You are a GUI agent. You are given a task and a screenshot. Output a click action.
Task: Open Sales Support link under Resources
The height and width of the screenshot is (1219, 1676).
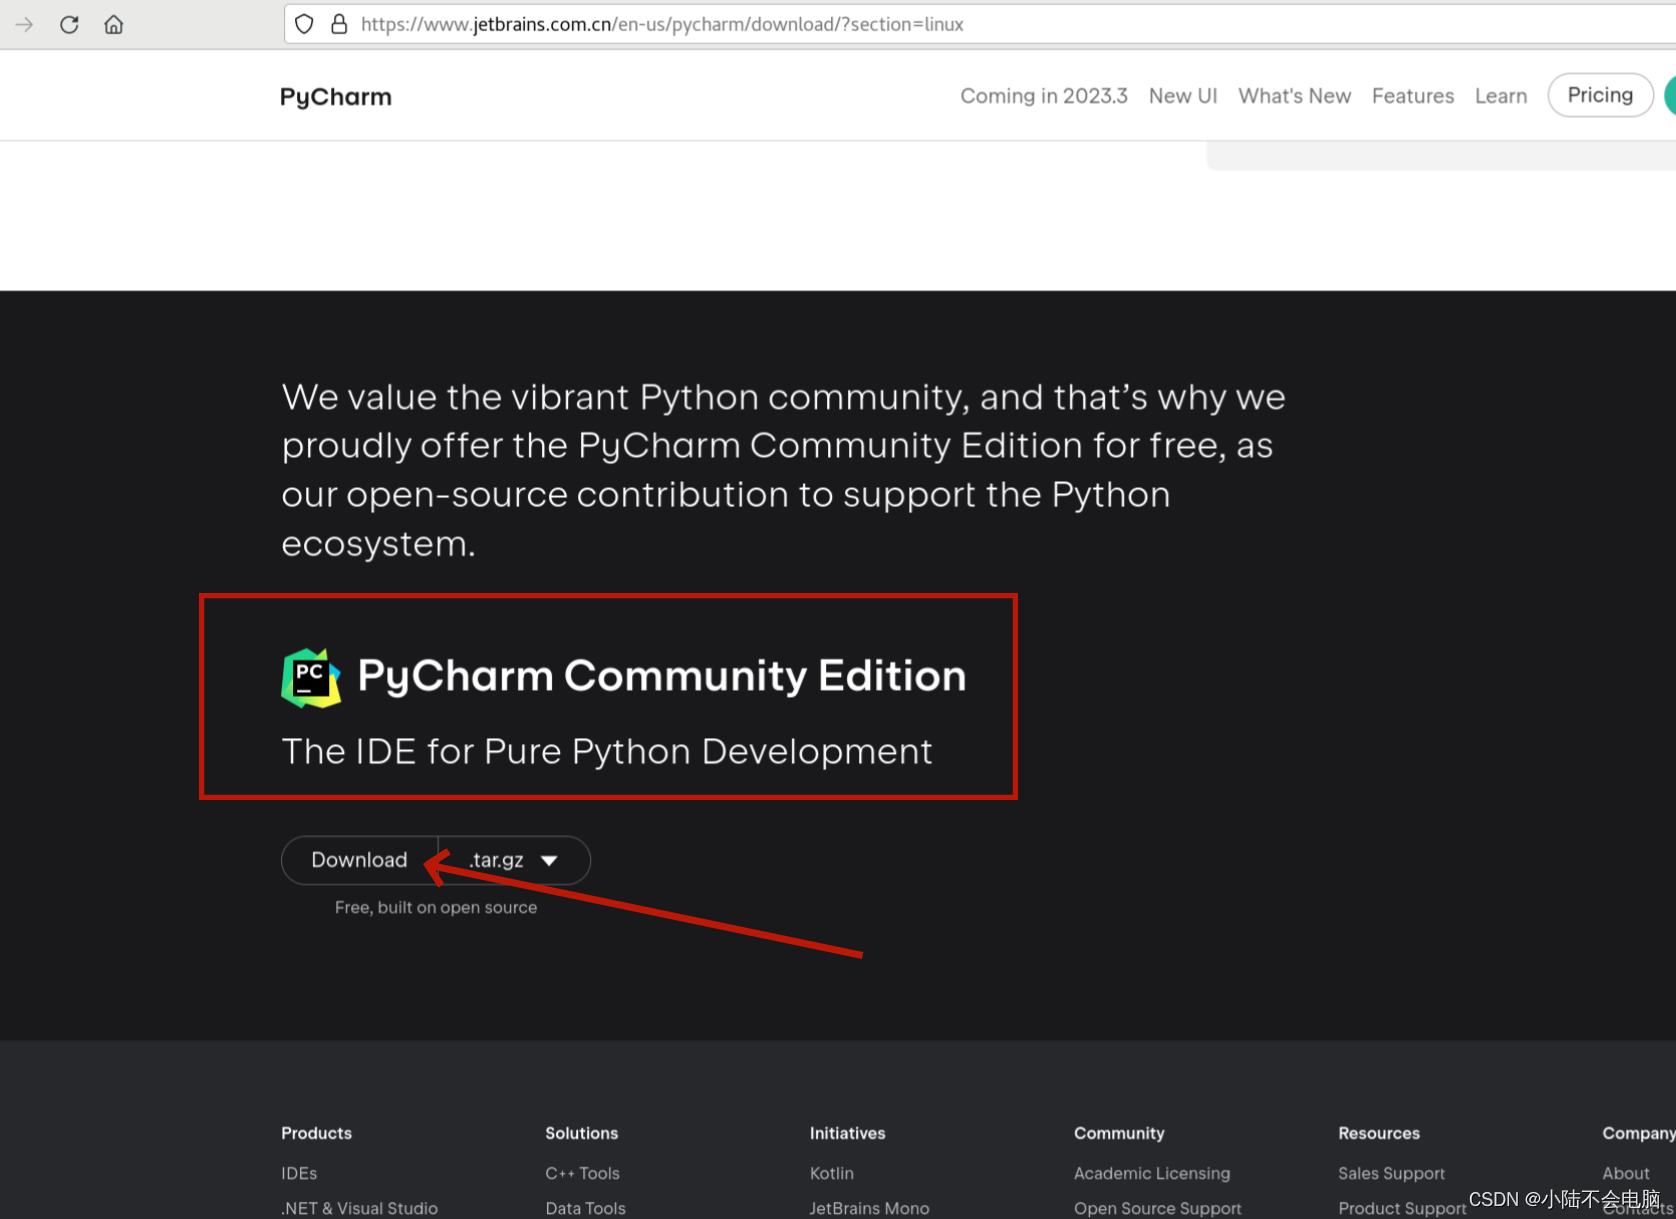1392,1173
